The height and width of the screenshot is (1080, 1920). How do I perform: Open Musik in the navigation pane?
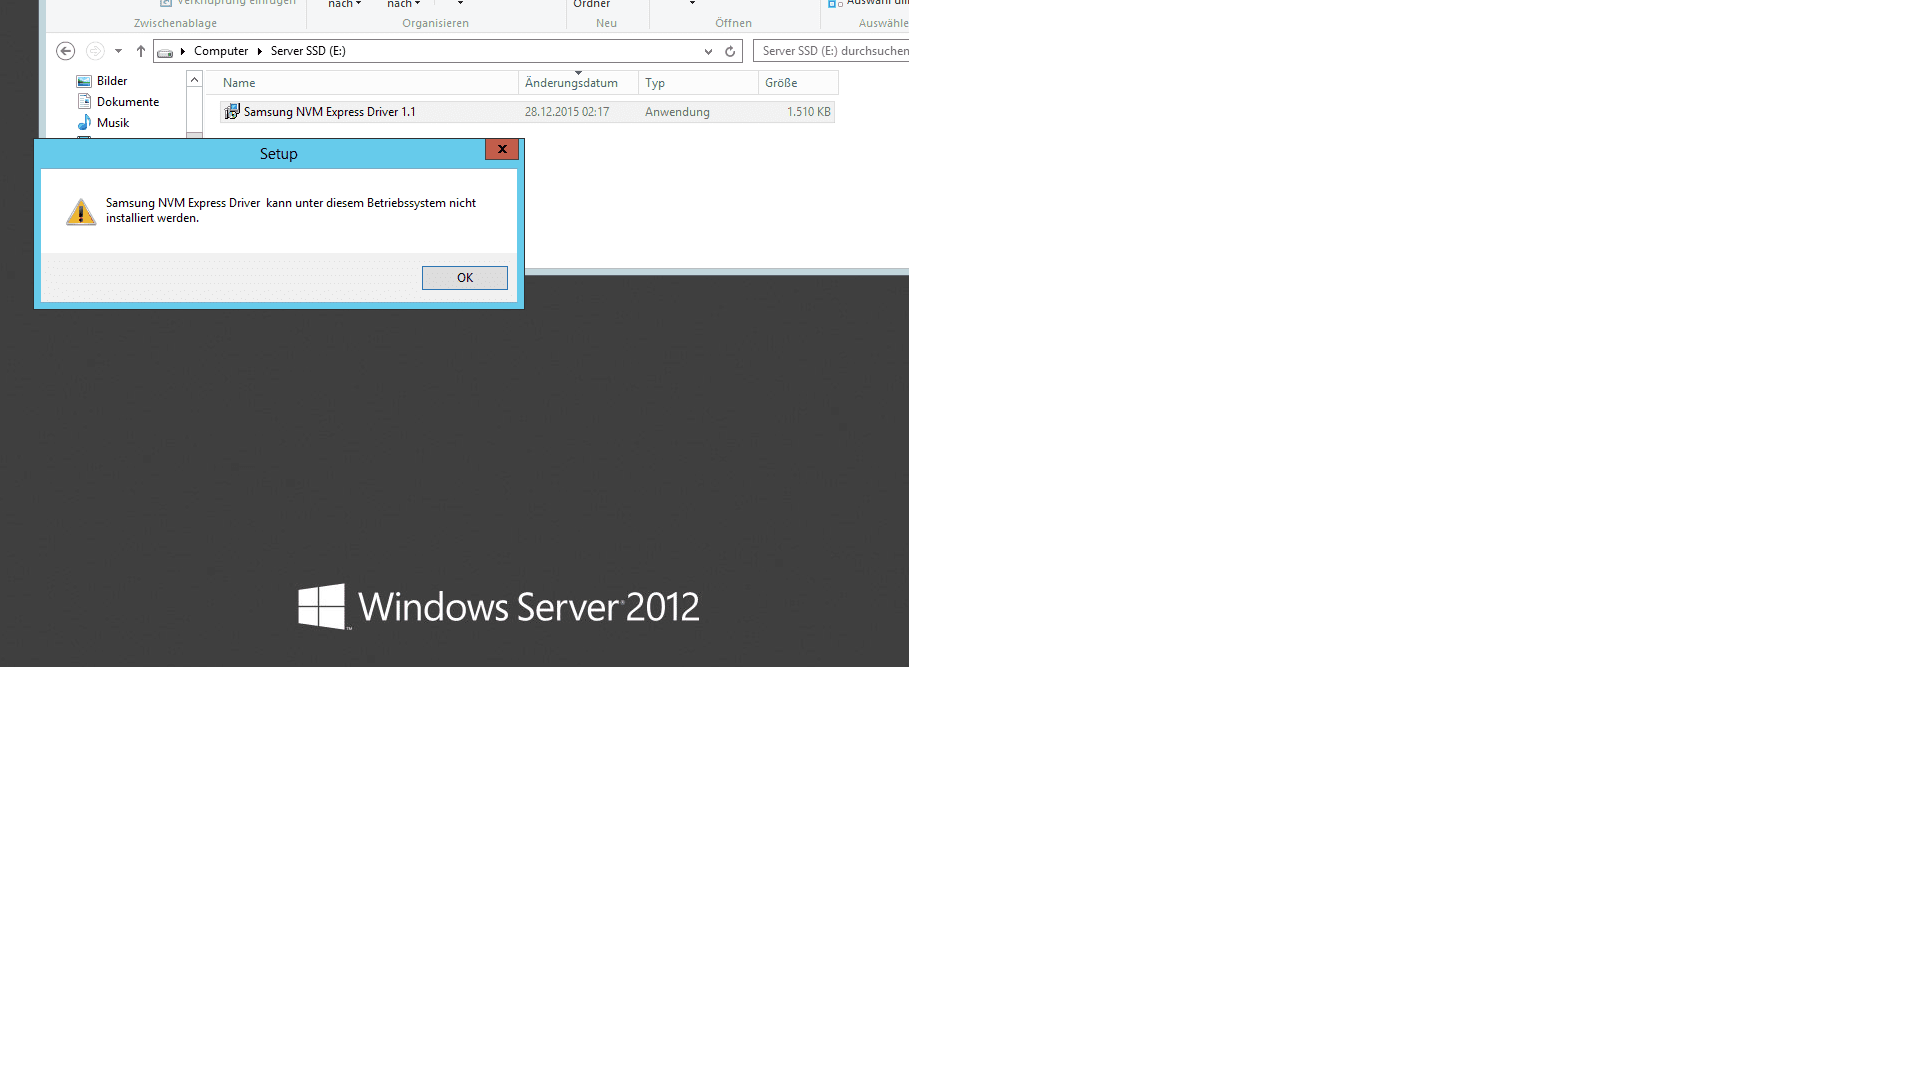click(113, 123)
